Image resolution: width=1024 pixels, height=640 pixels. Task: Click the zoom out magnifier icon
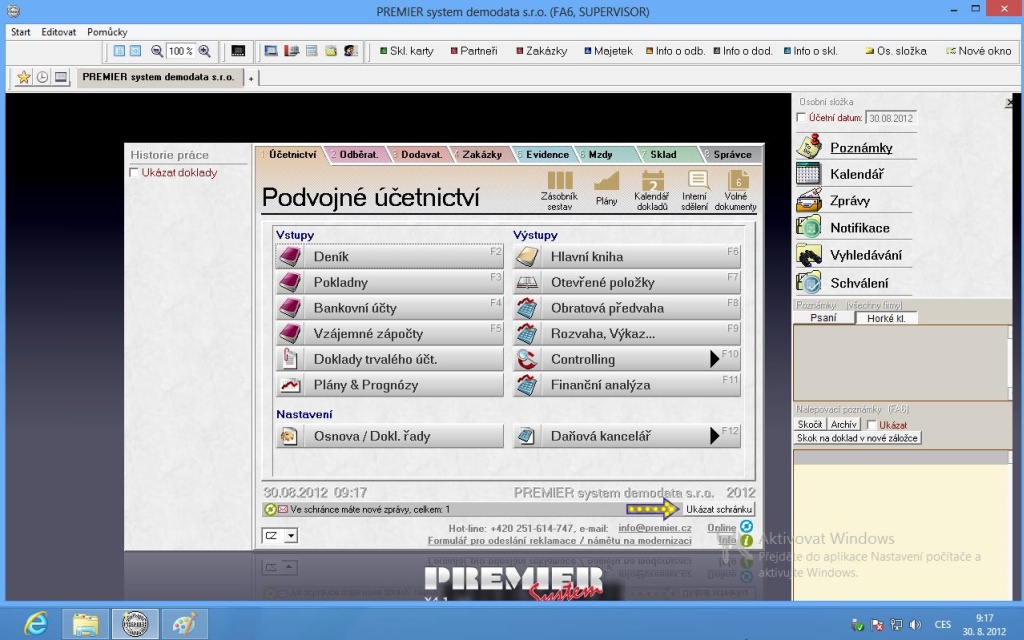157,51
